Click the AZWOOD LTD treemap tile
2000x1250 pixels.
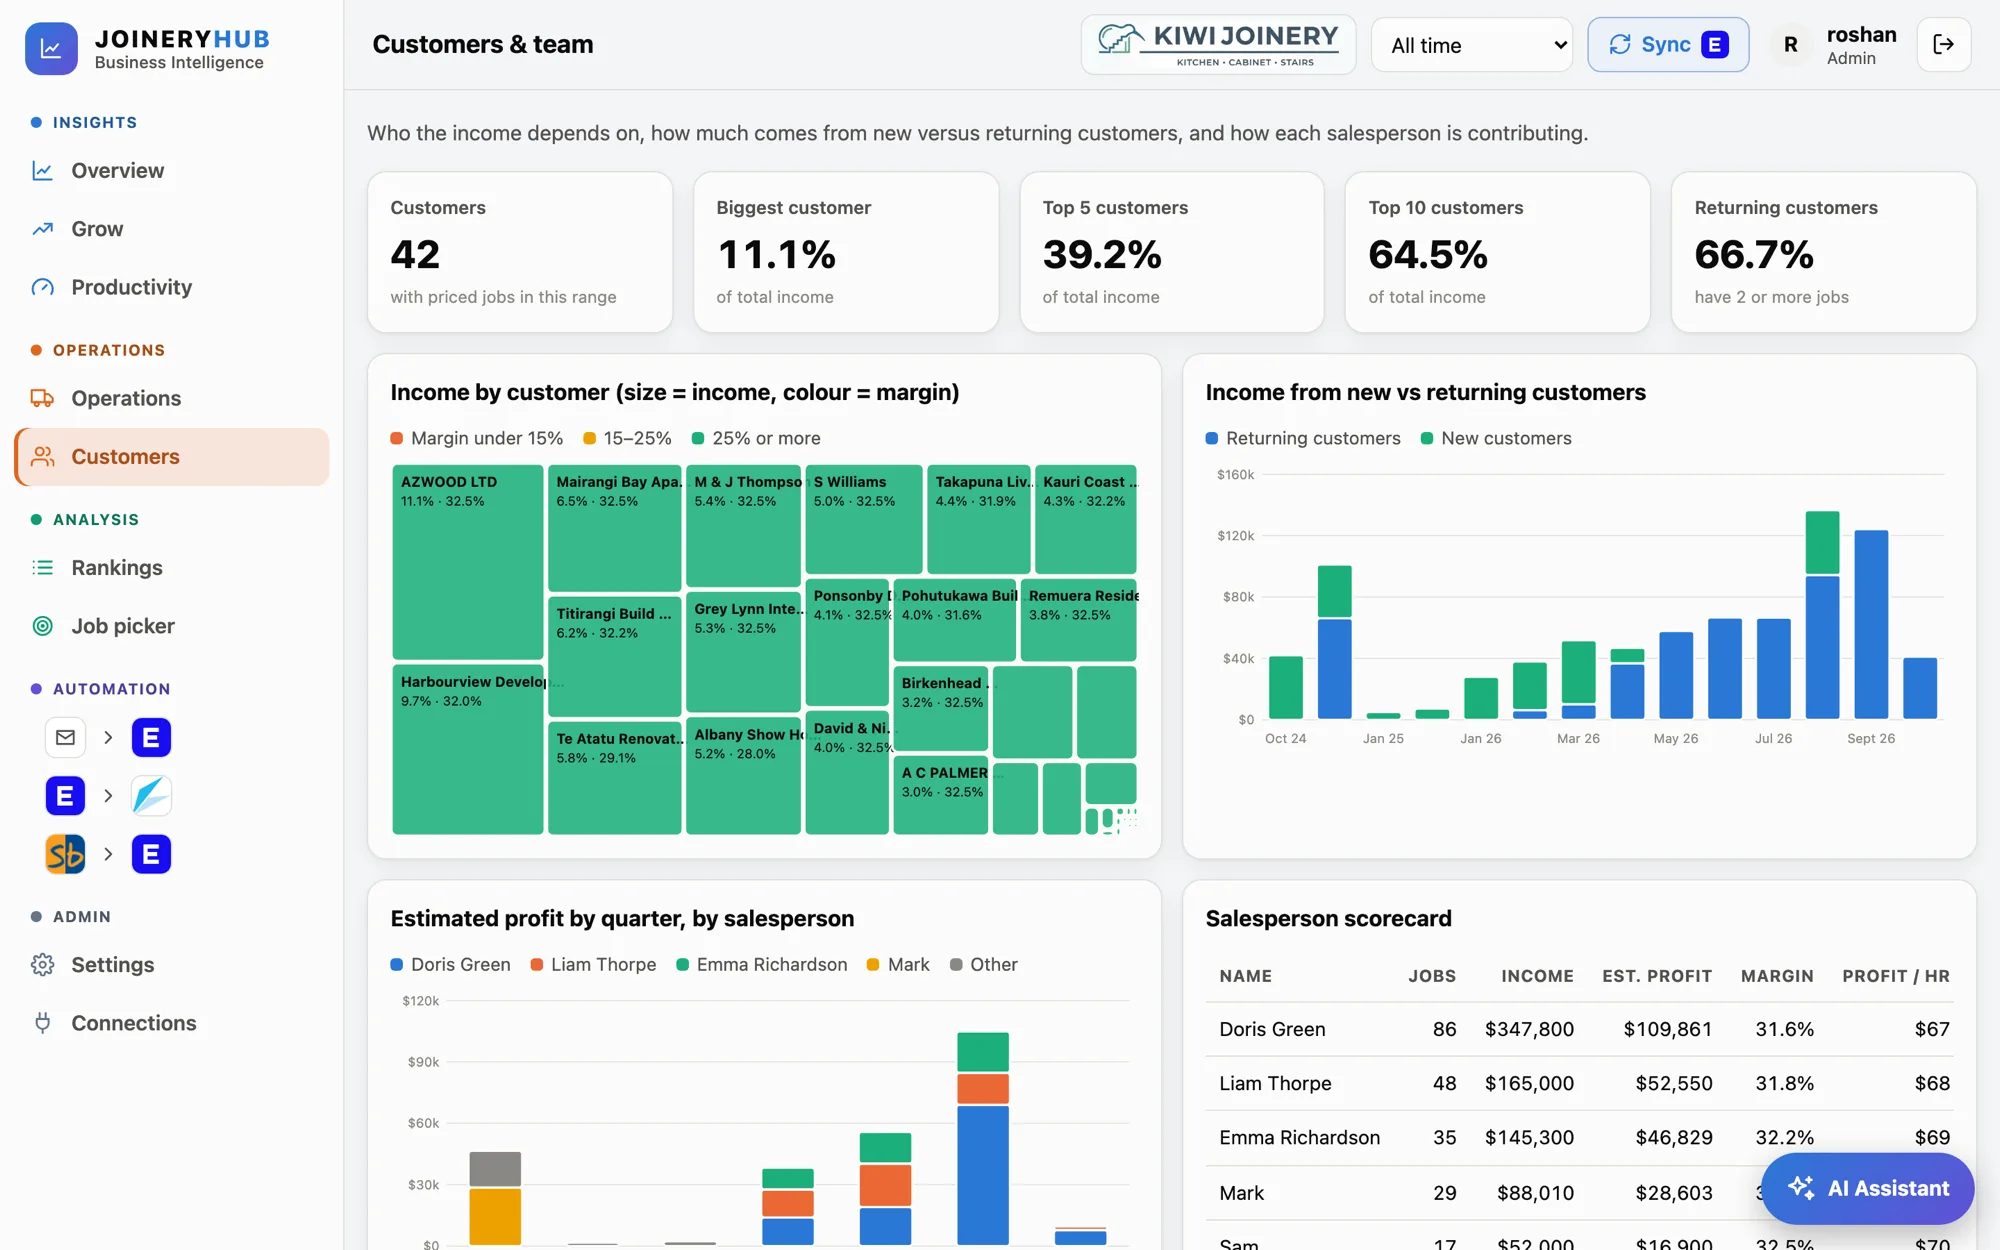pos(468,562)
